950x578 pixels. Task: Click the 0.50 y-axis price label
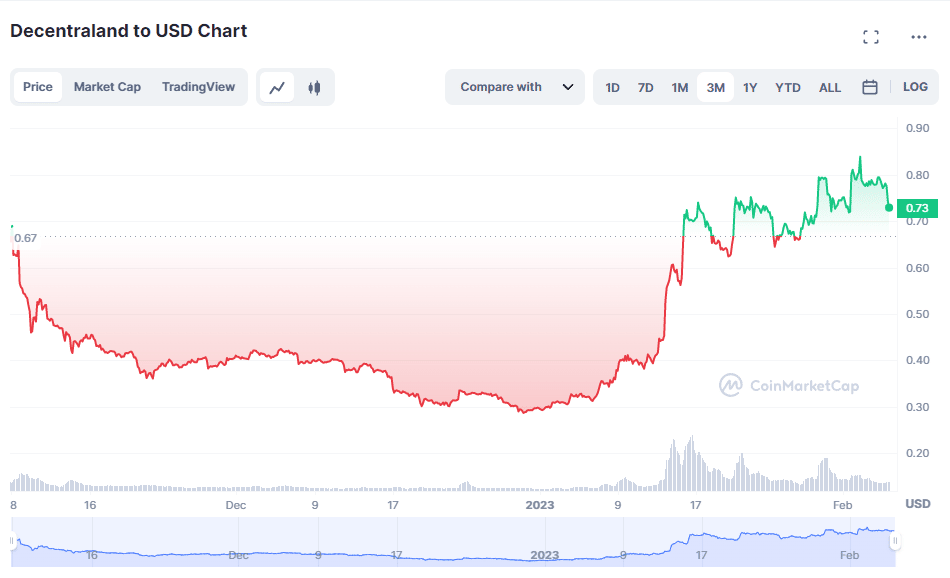click(917, 314)
